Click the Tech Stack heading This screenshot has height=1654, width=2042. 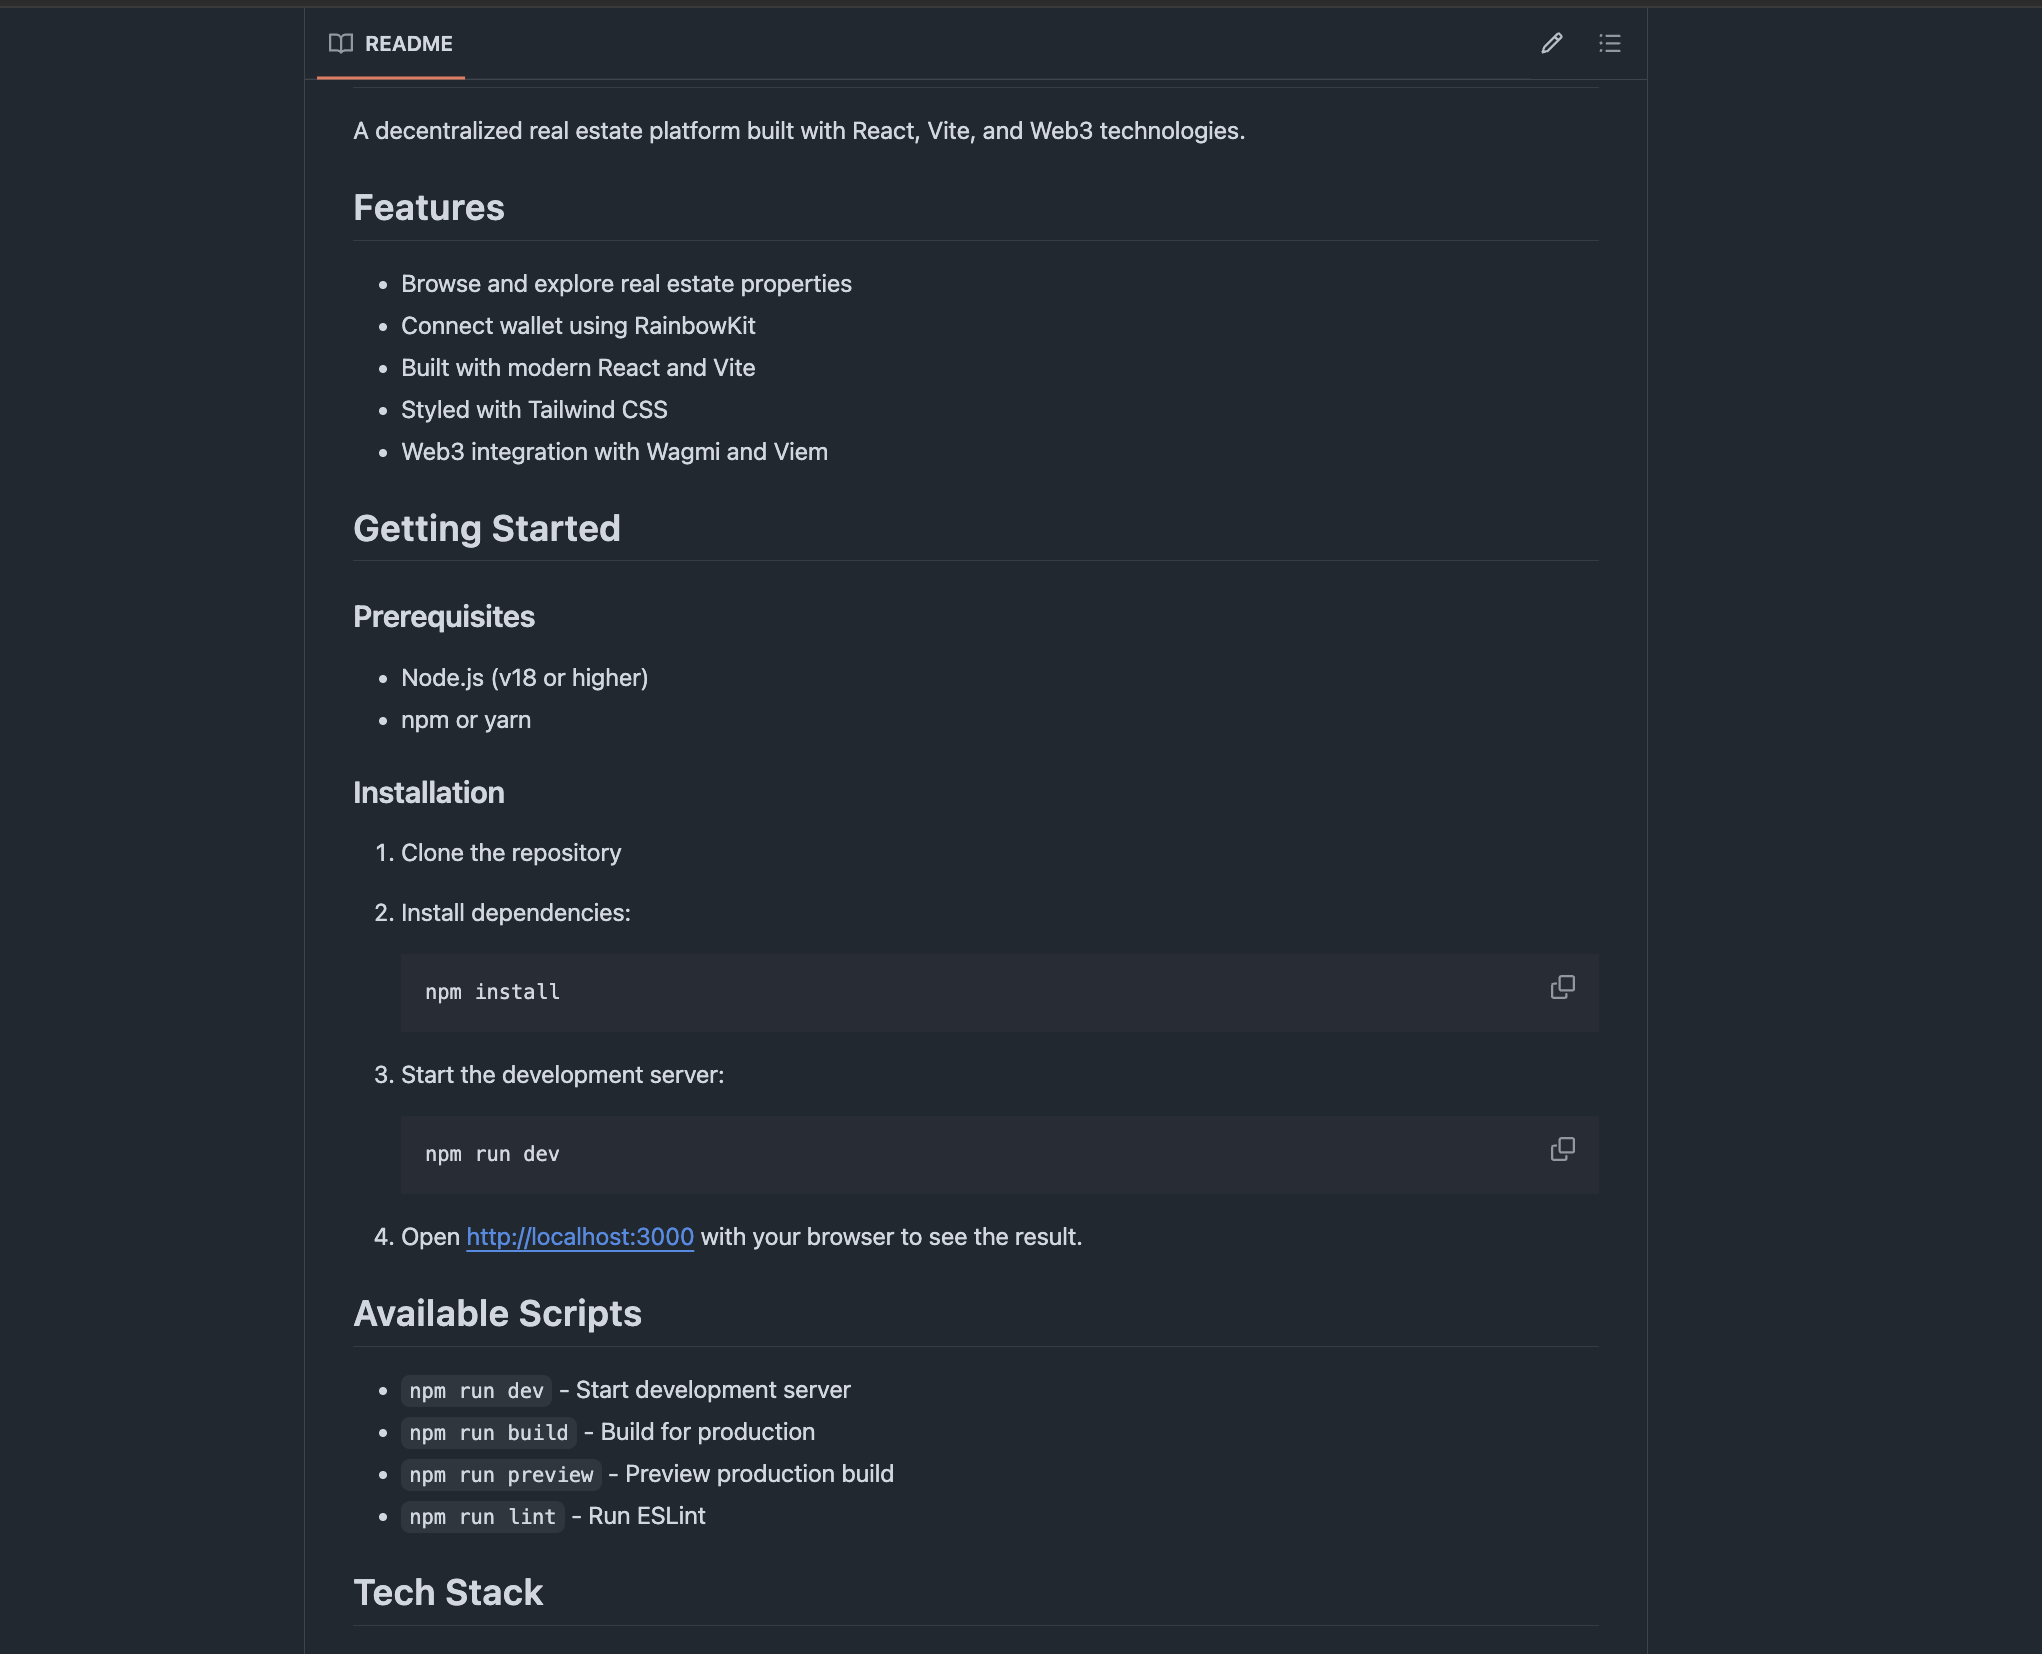pyautogui.click(x=447, y=1593)
